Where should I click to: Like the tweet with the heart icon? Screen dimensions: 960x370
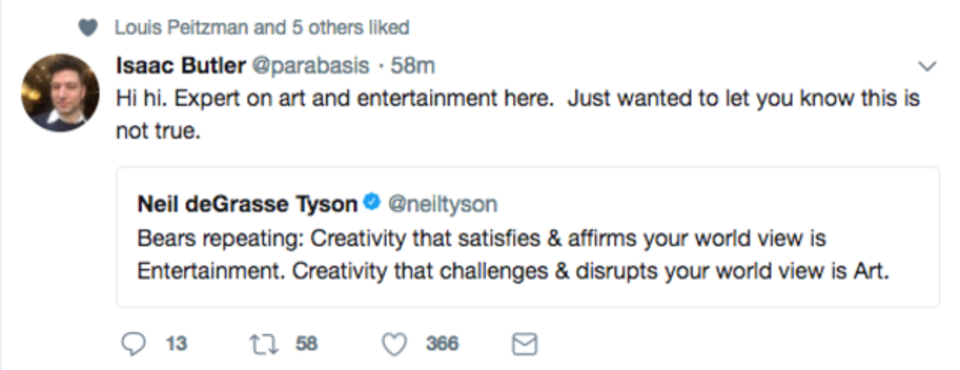(394, 345)
